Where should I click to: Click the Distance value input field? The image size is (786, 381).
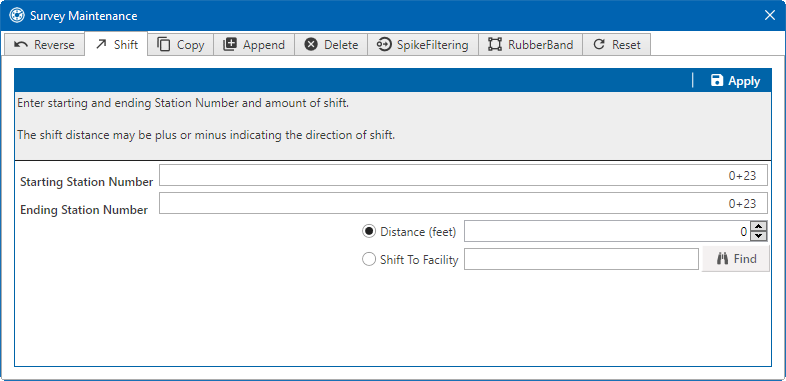coord(607,232)
